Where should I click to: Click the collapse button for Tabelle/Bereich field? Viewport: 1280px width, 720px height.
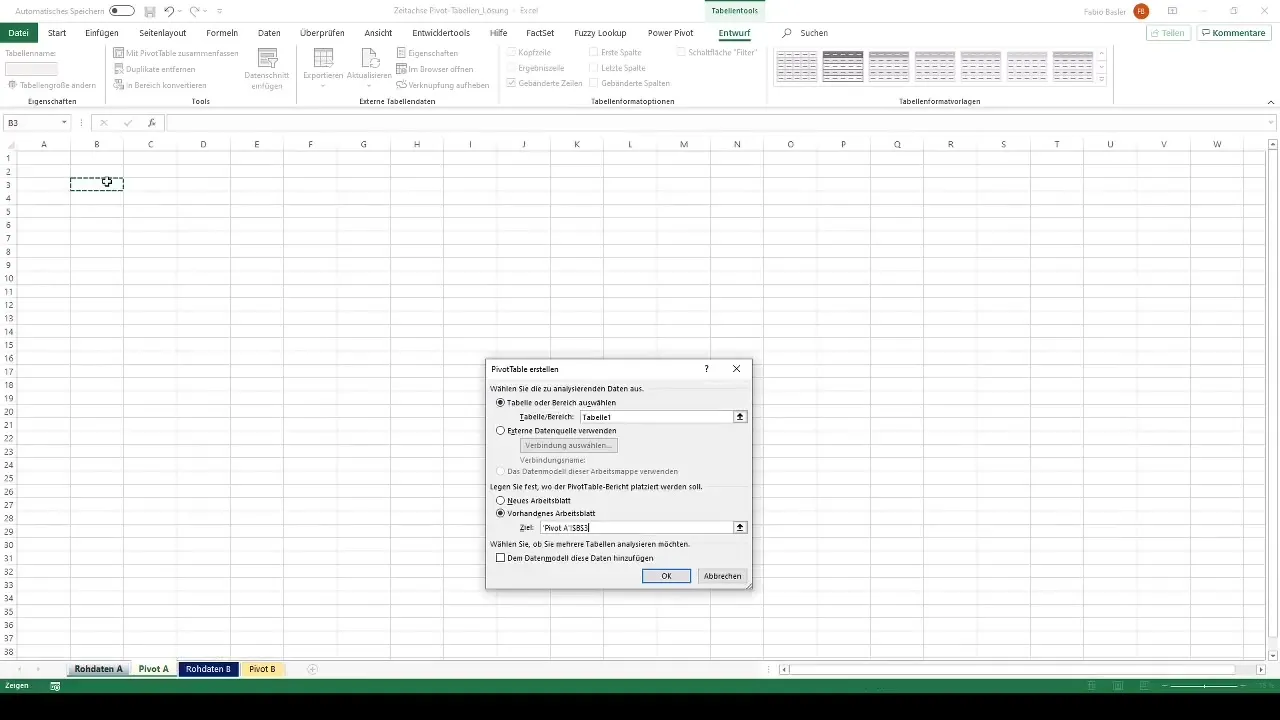740,417
